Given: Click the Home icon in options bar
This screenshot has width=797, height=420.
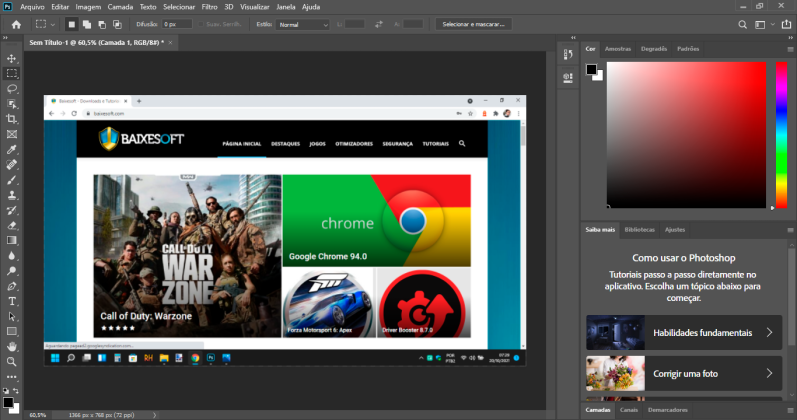Looking at the screenshot, I should 16,24.
